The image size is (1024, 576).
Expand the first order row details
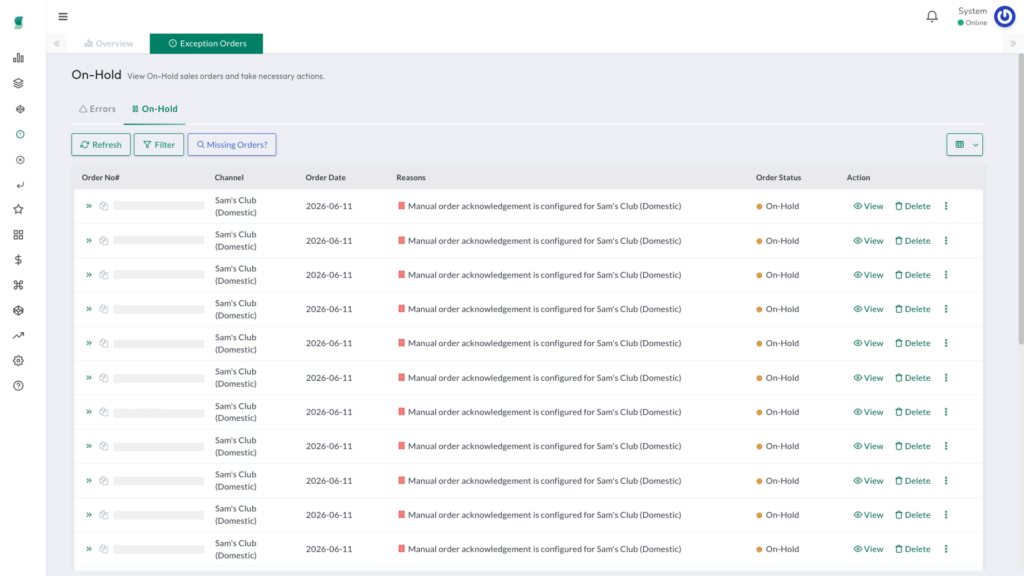pyautogui.click(x=89, y=206)
